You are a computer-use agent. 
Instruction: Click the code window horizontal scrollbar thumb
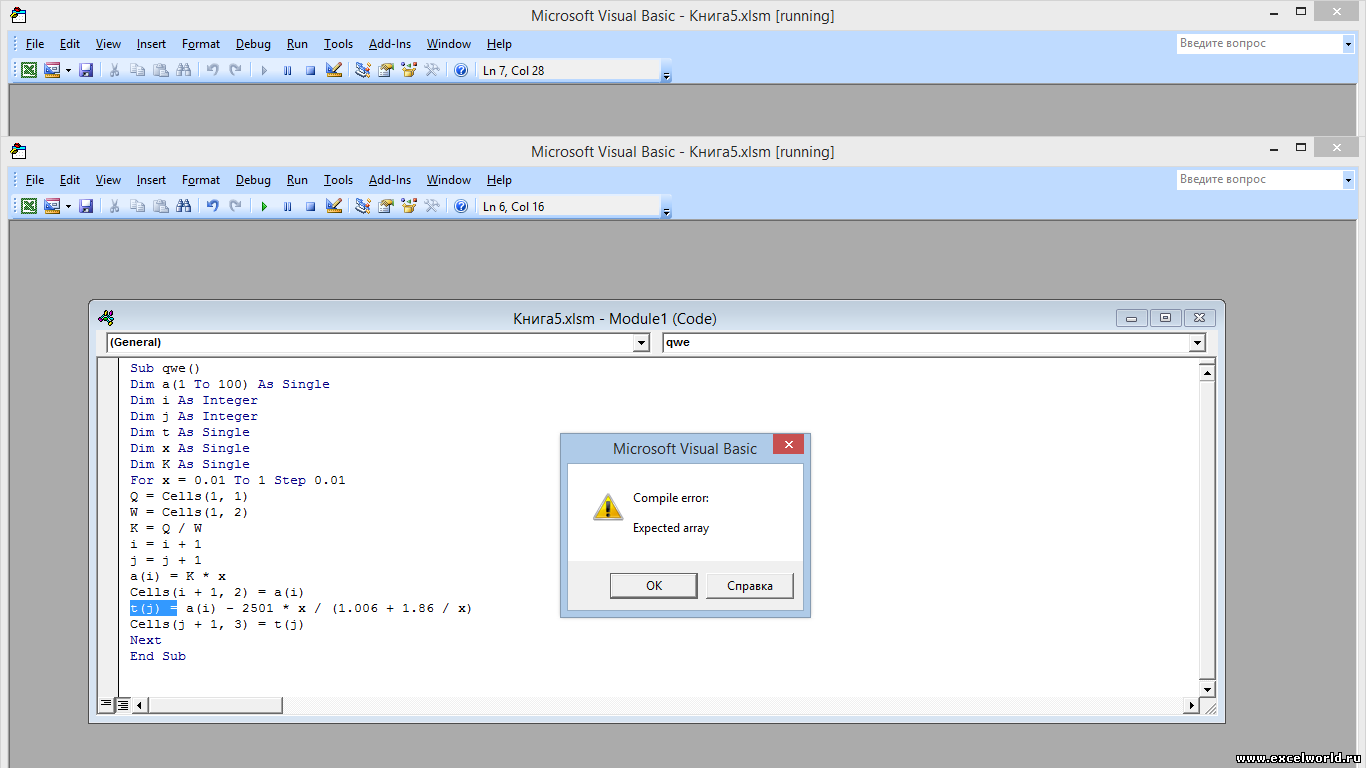point(215,705)
